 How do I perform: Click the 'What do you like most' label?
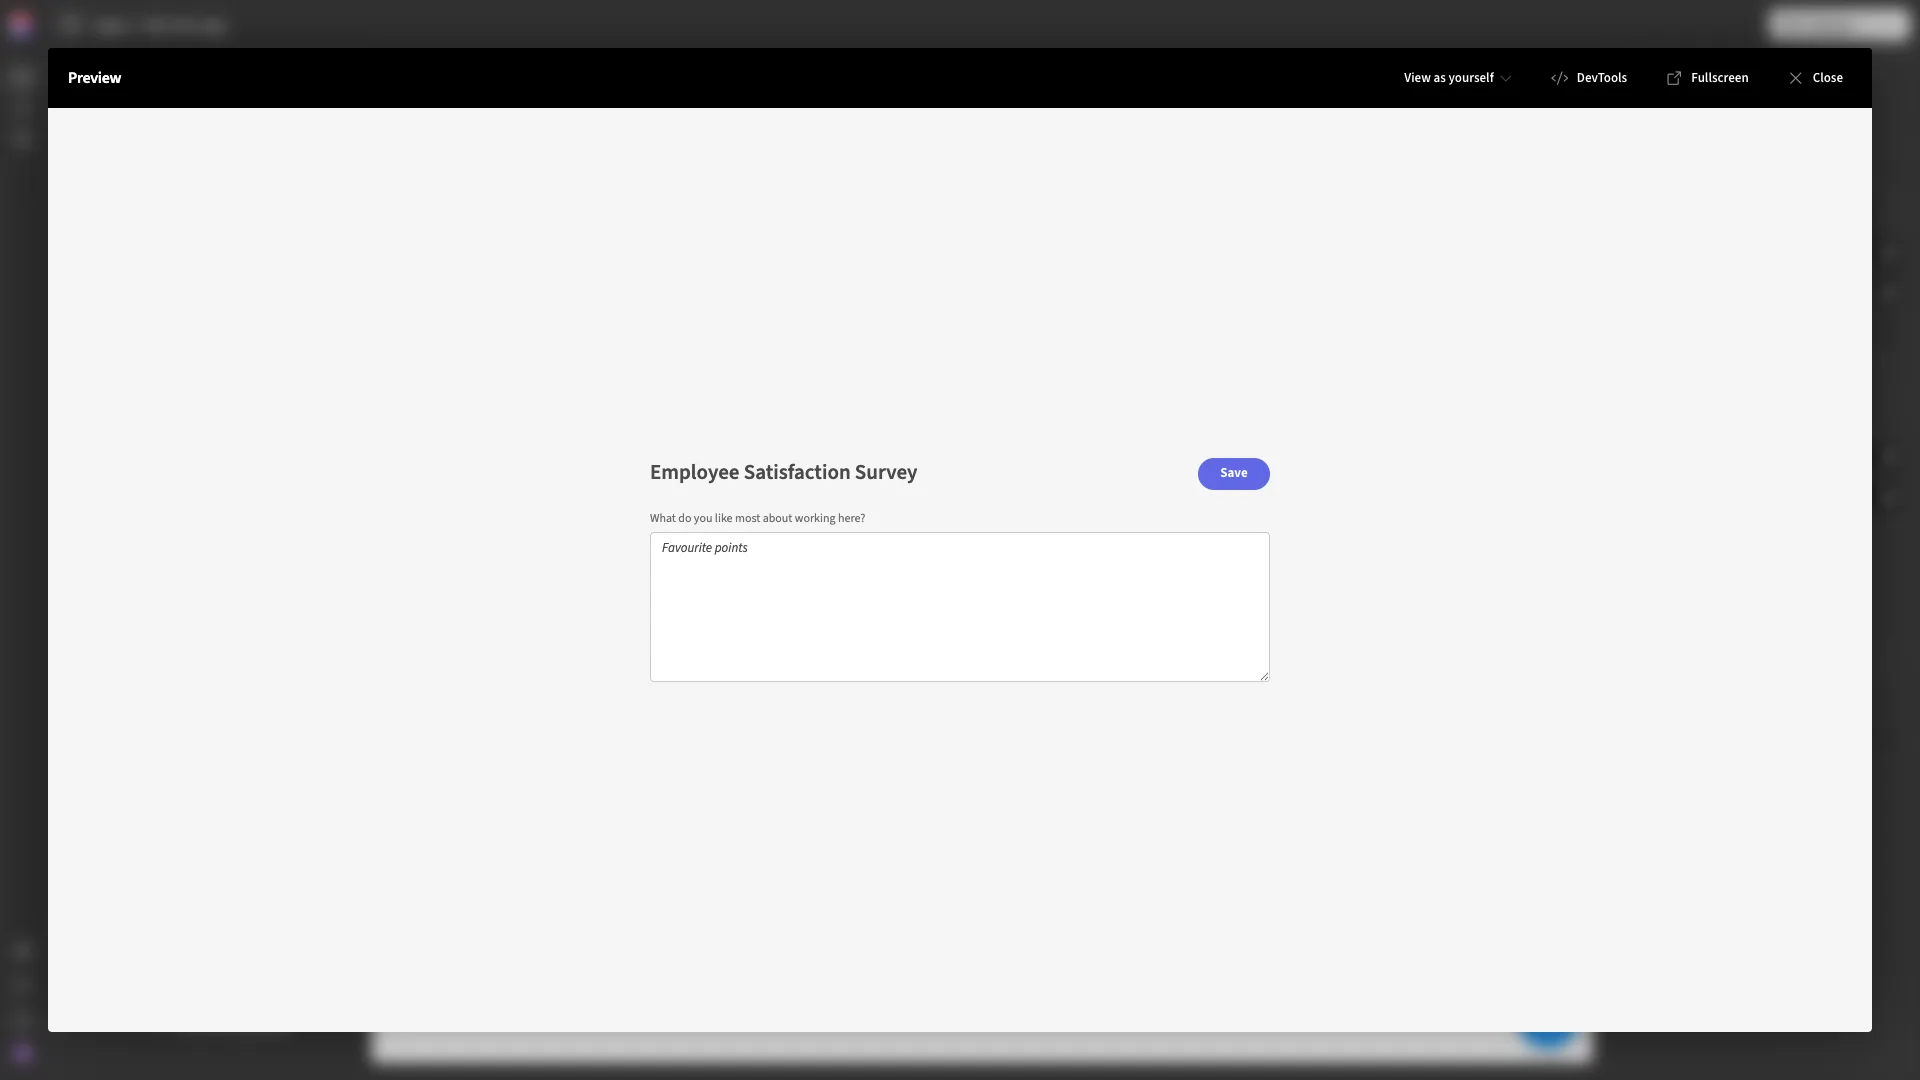click(x=757, y=518)
